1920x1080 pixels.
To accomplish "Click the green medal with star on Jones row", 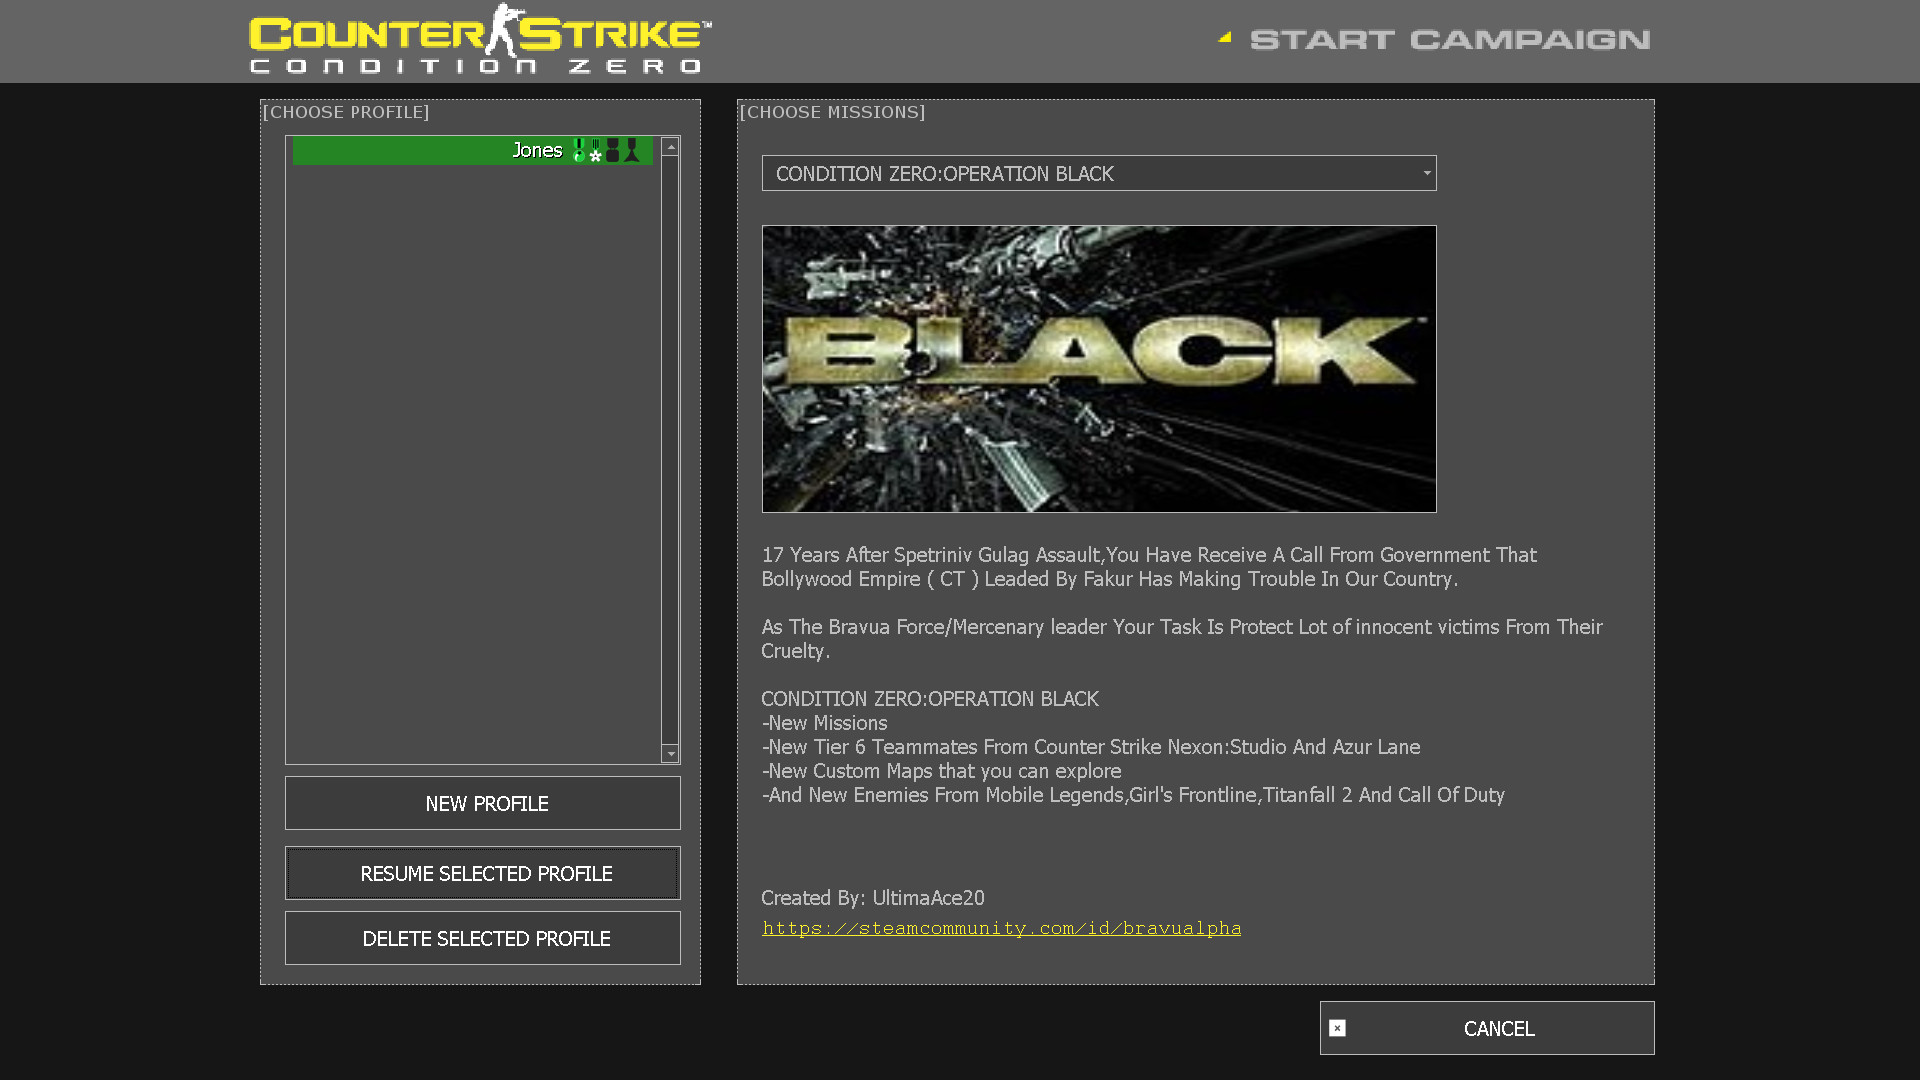I will click(x=595, y=152).
